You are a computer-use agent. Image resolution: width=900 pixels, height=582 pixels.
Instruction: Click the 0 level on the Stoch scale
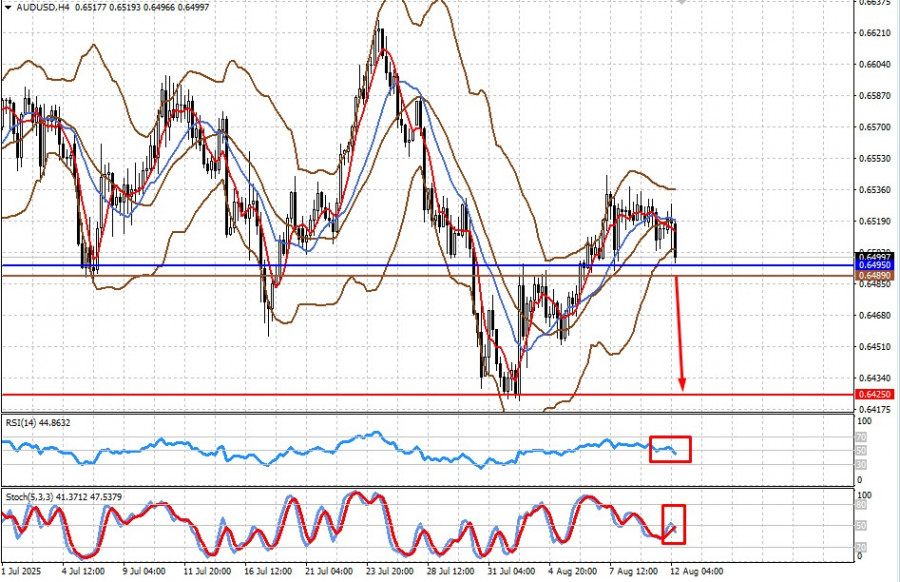[x=859, y=556]
